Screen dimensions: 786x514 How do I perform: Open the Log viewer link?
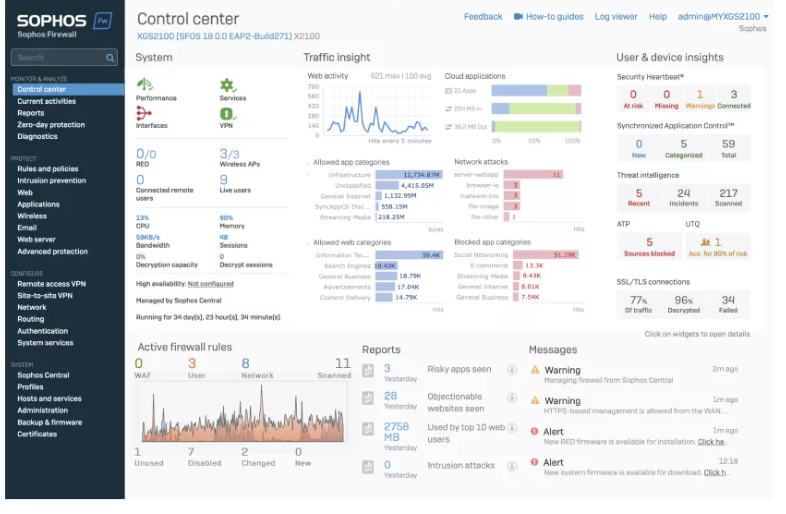pyautogui.click(x=615, y=17)
